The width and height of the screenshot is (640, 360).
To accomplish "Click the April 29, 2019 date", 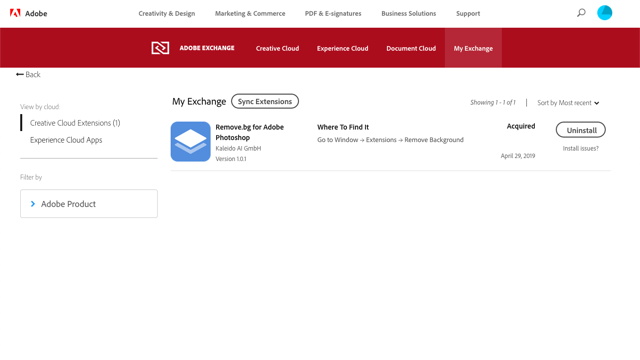I will click(x=518, y=156).
